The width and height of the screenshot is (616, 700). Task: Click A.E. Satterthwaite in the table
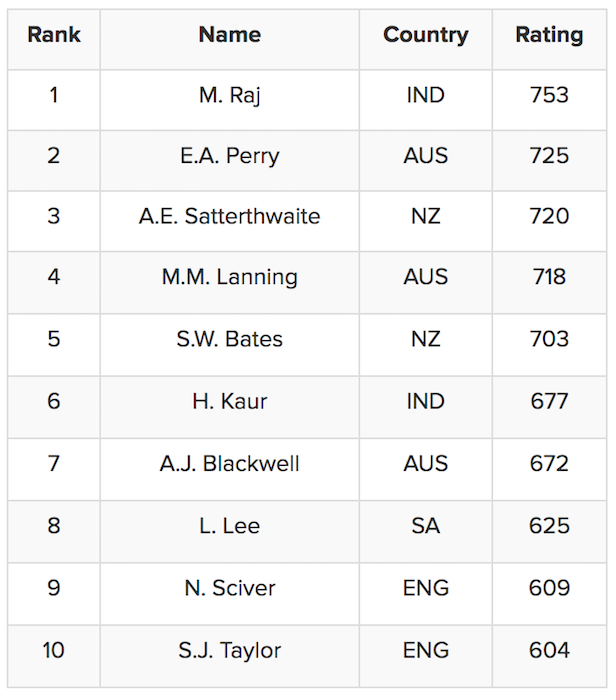pos(230,217)
